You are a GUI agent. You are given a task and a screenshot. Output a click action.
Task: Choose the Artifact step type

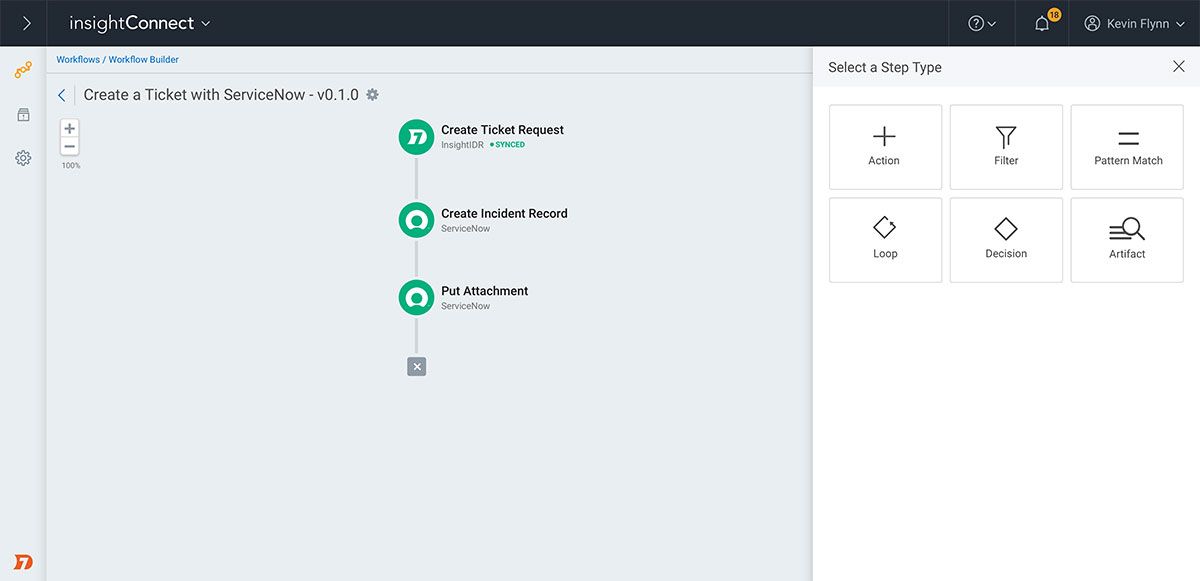(1127, 240)
